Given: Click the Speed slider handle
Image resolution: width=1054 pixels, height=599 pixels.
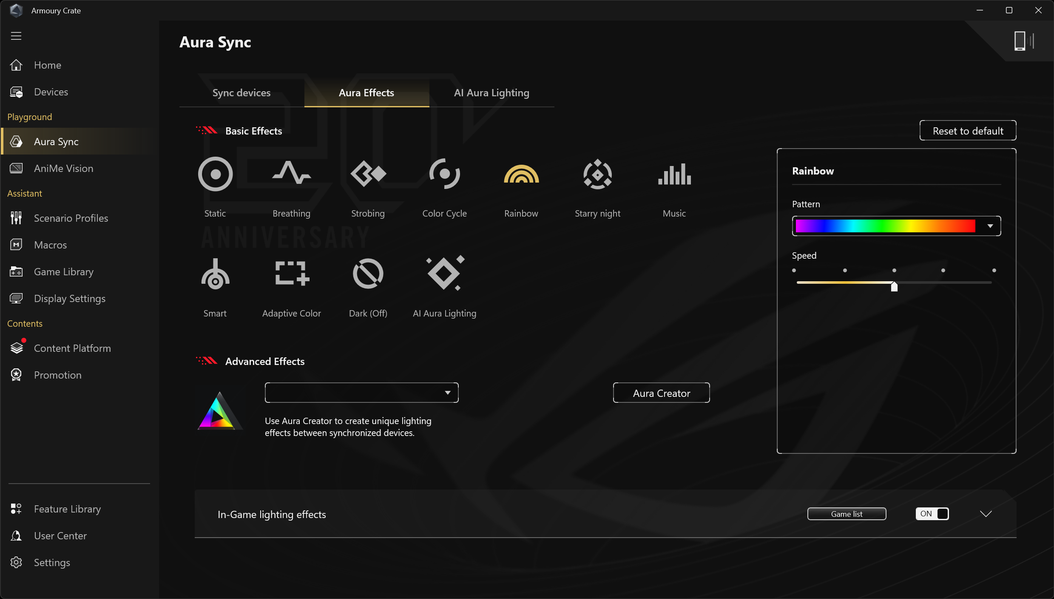Looking at the screenshot, I should tap(894, 286).
